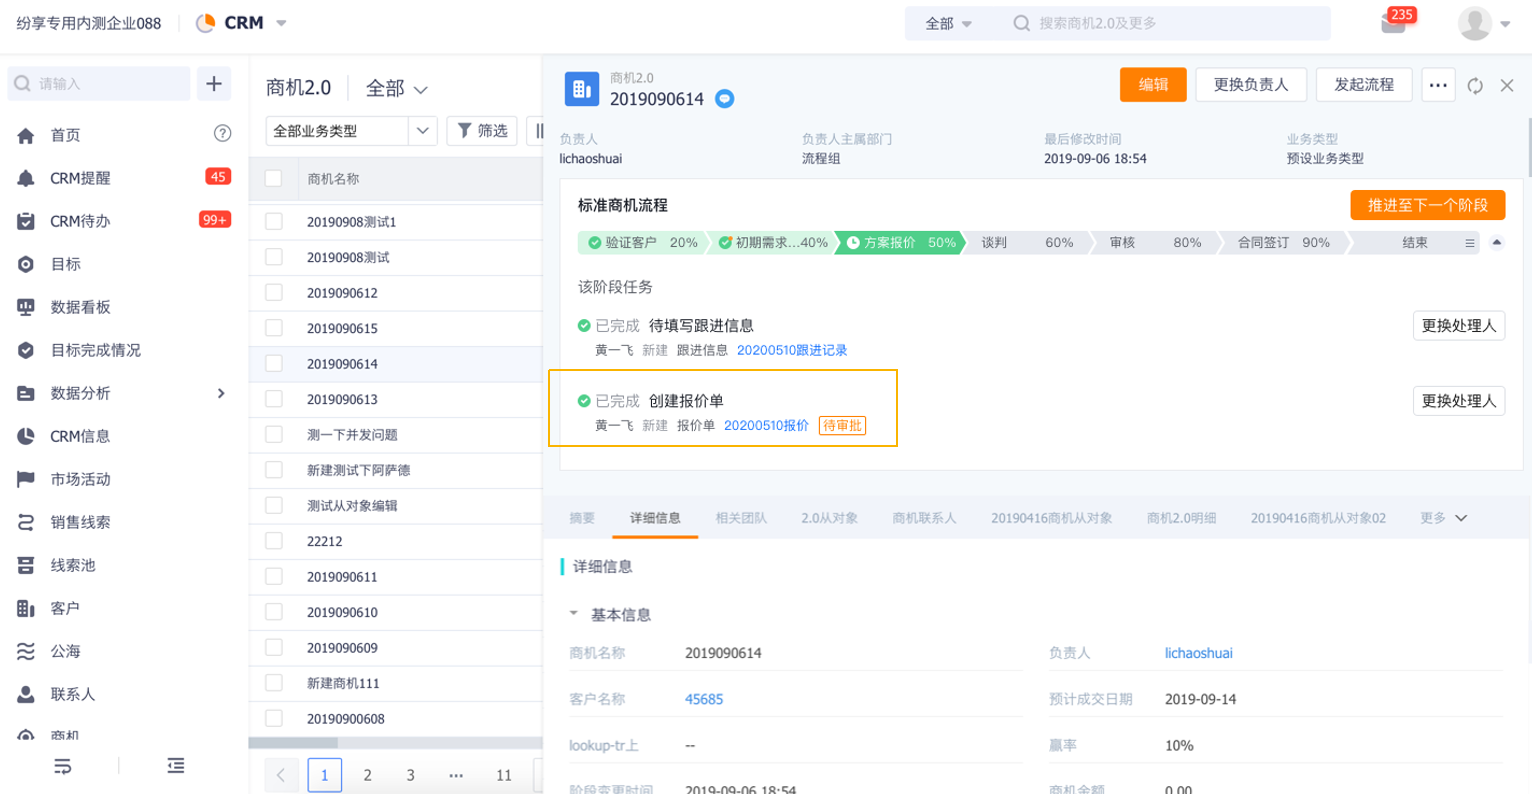
Task: Click the sidebar collapse icon at bottom
Action: pos(176,766)
